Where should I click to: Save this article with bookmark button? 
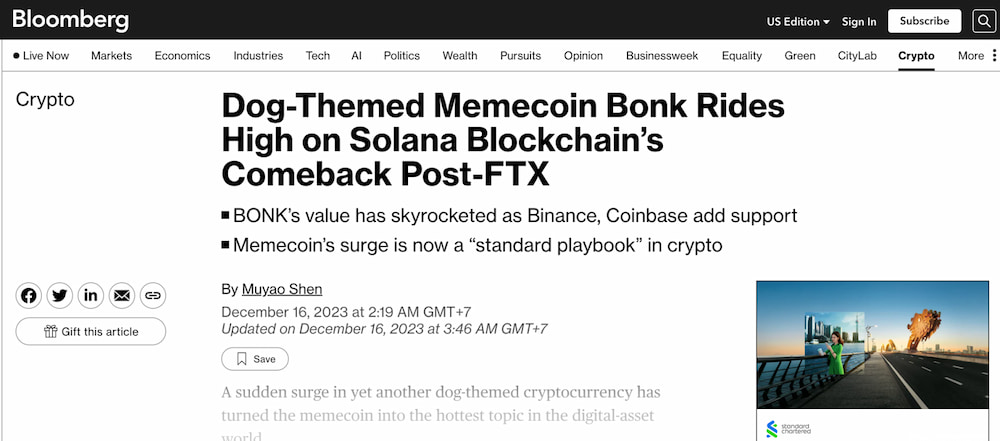point(255,359)
